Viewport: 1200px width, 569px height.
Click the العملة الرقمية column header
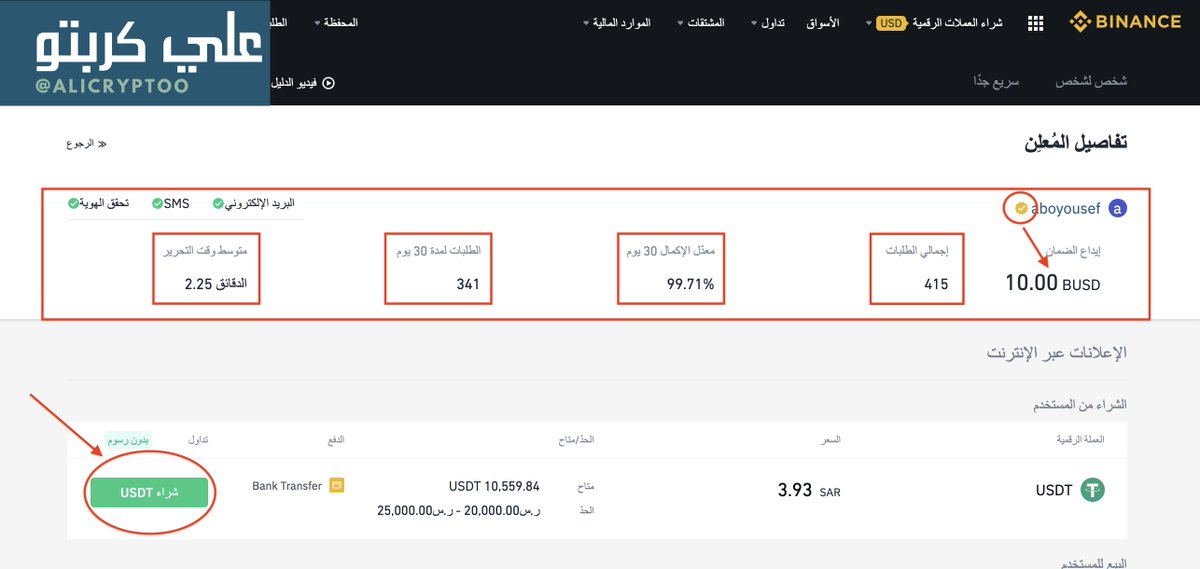click(1082, 440)
